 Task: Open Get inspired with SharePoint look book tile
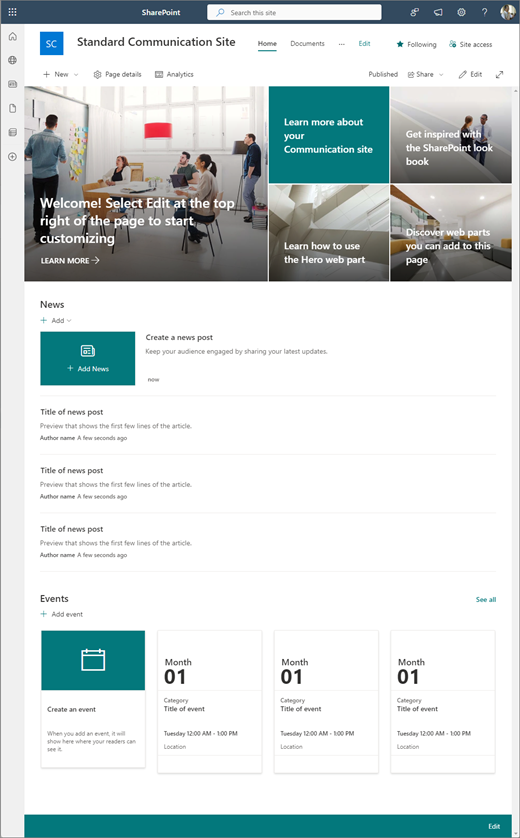pyautogui.click(x=451, y=135)
